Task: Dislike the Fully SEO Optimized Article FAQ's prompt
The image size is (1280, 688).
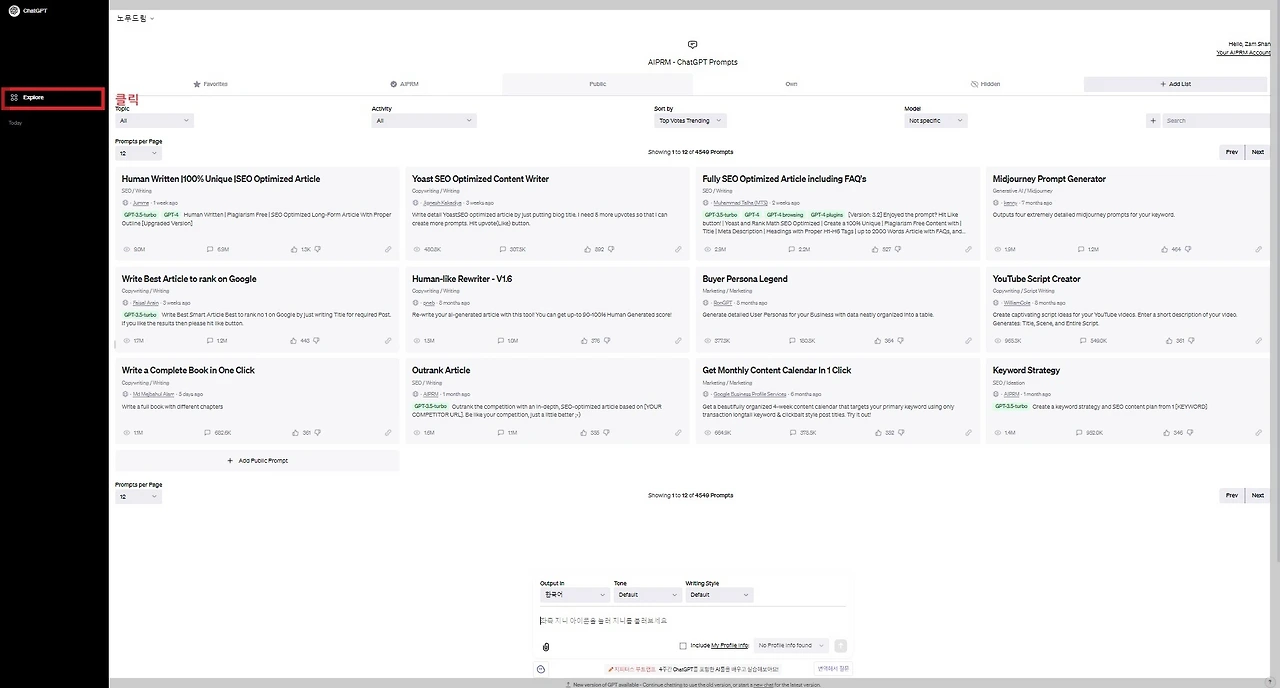Action: click(898, 249)
